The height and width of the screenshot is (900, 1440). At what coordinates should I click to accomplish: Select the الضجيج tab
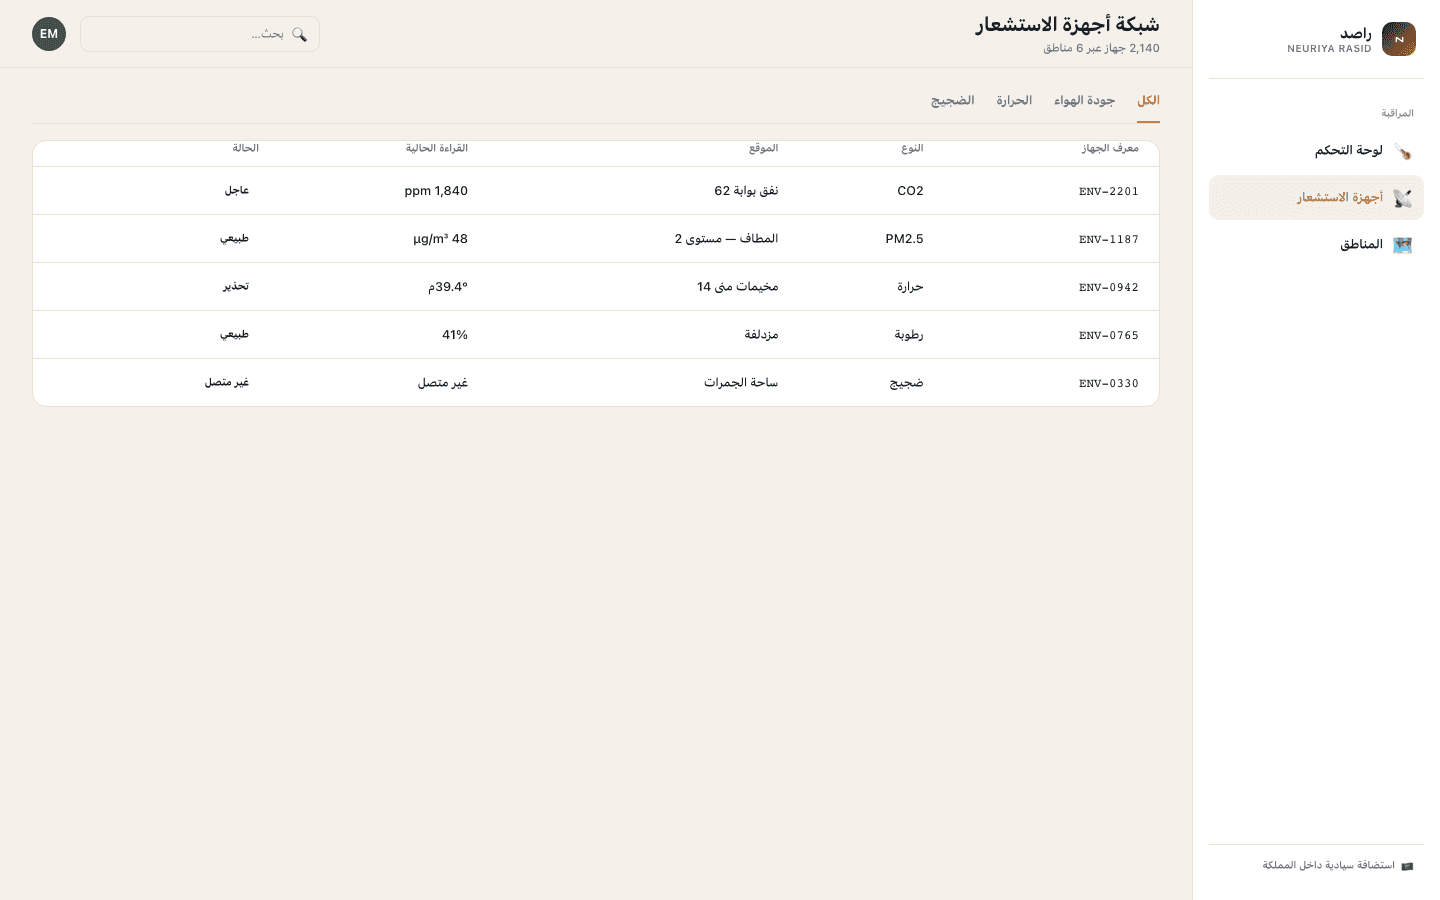coord(952,101)
